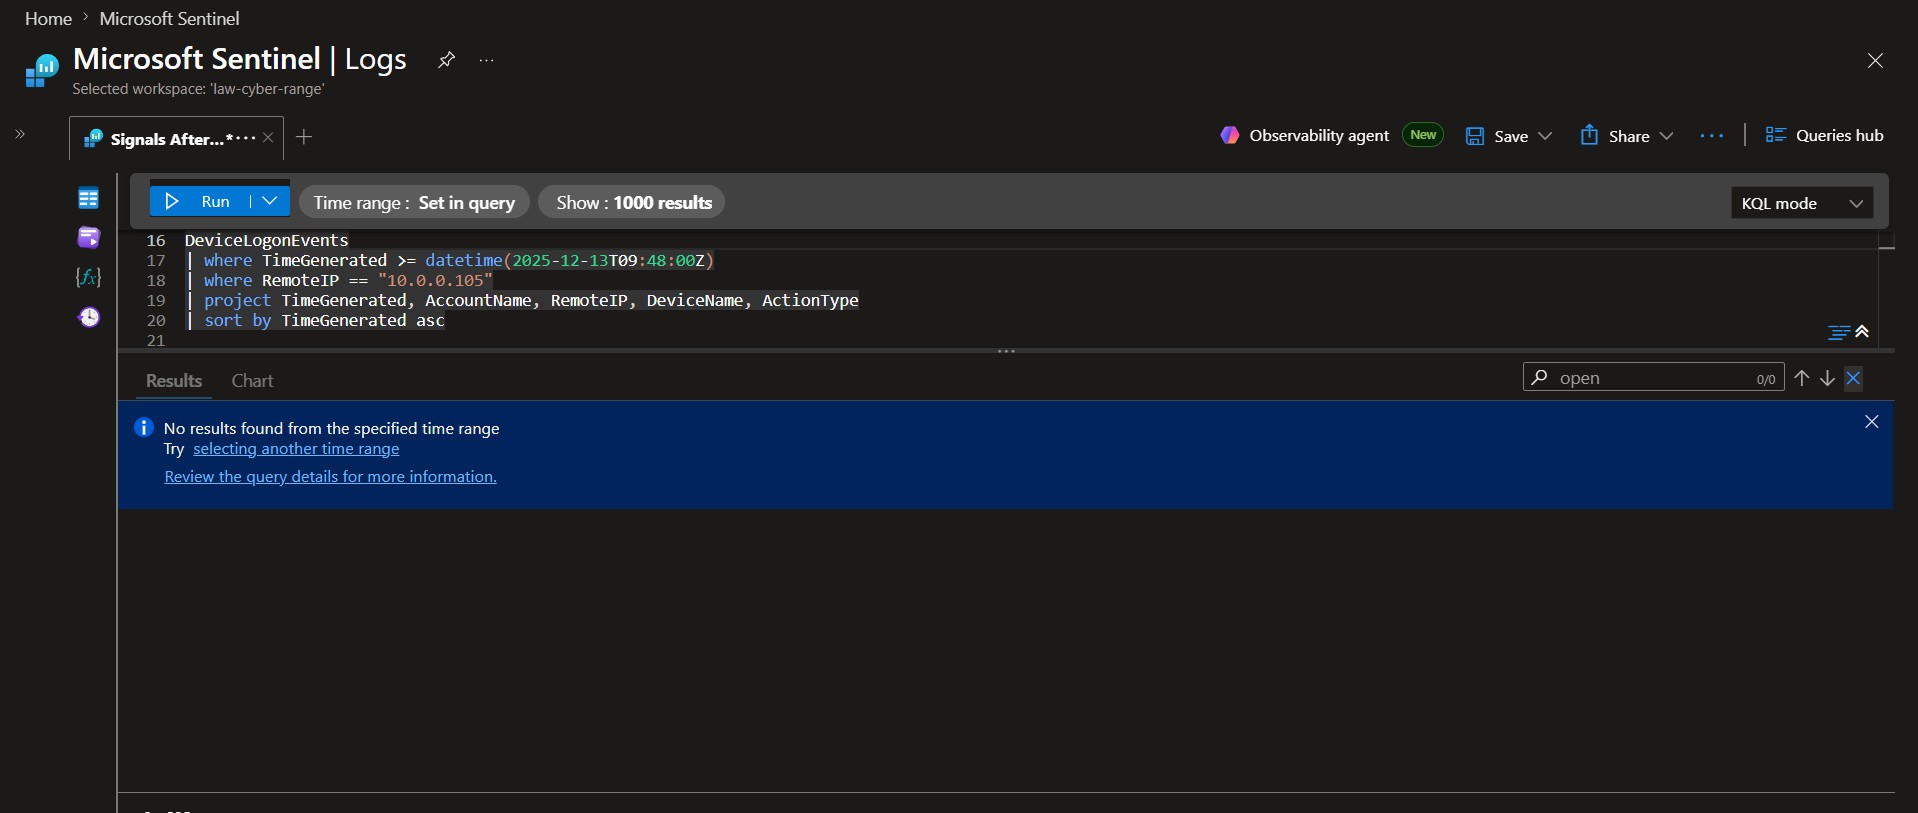The image size is (1918, 813).
Task: Open the more options ellipsis beside the title
Action: (x=486, y=60)
